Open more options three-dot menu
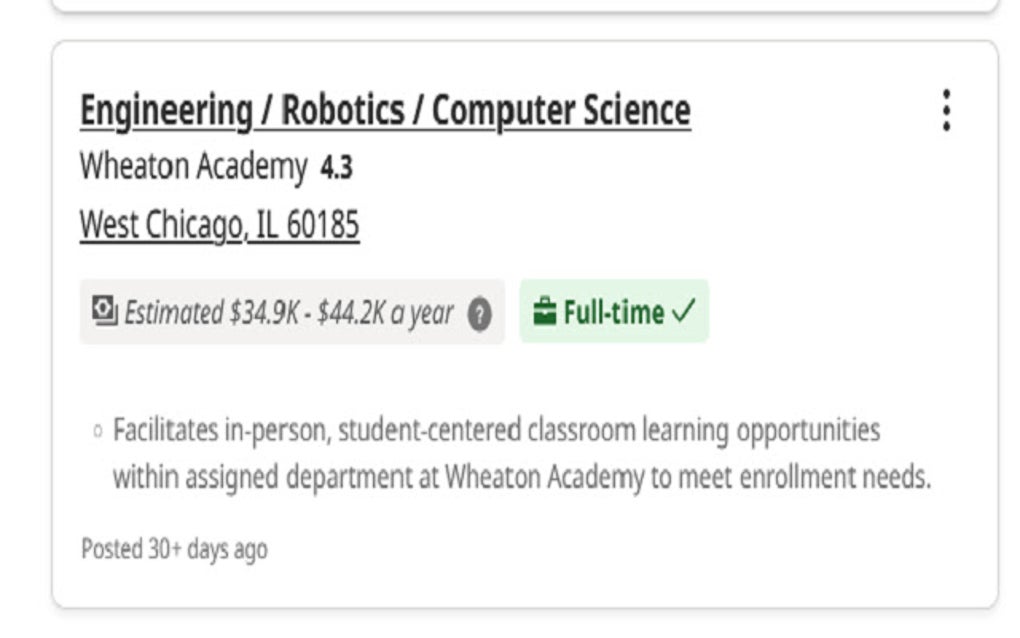The width and height of the screenshot is (1020, 638). click(x=946, y=111)
